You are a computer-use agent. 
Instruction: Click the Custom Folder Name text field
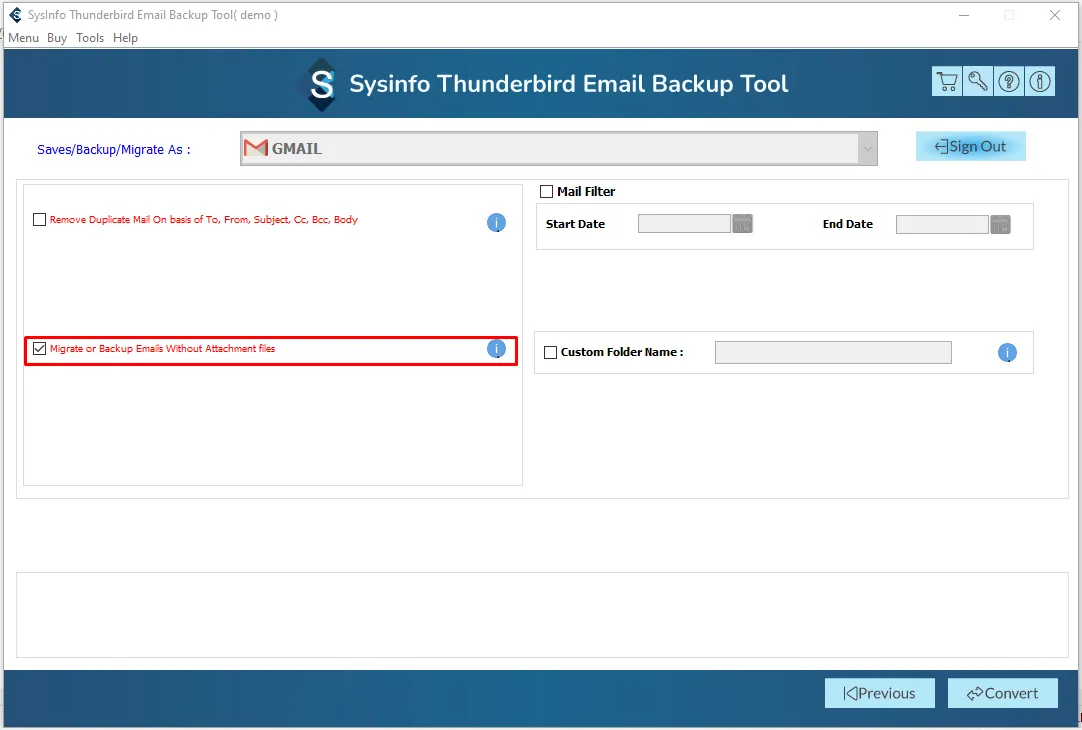coord(833,353)
